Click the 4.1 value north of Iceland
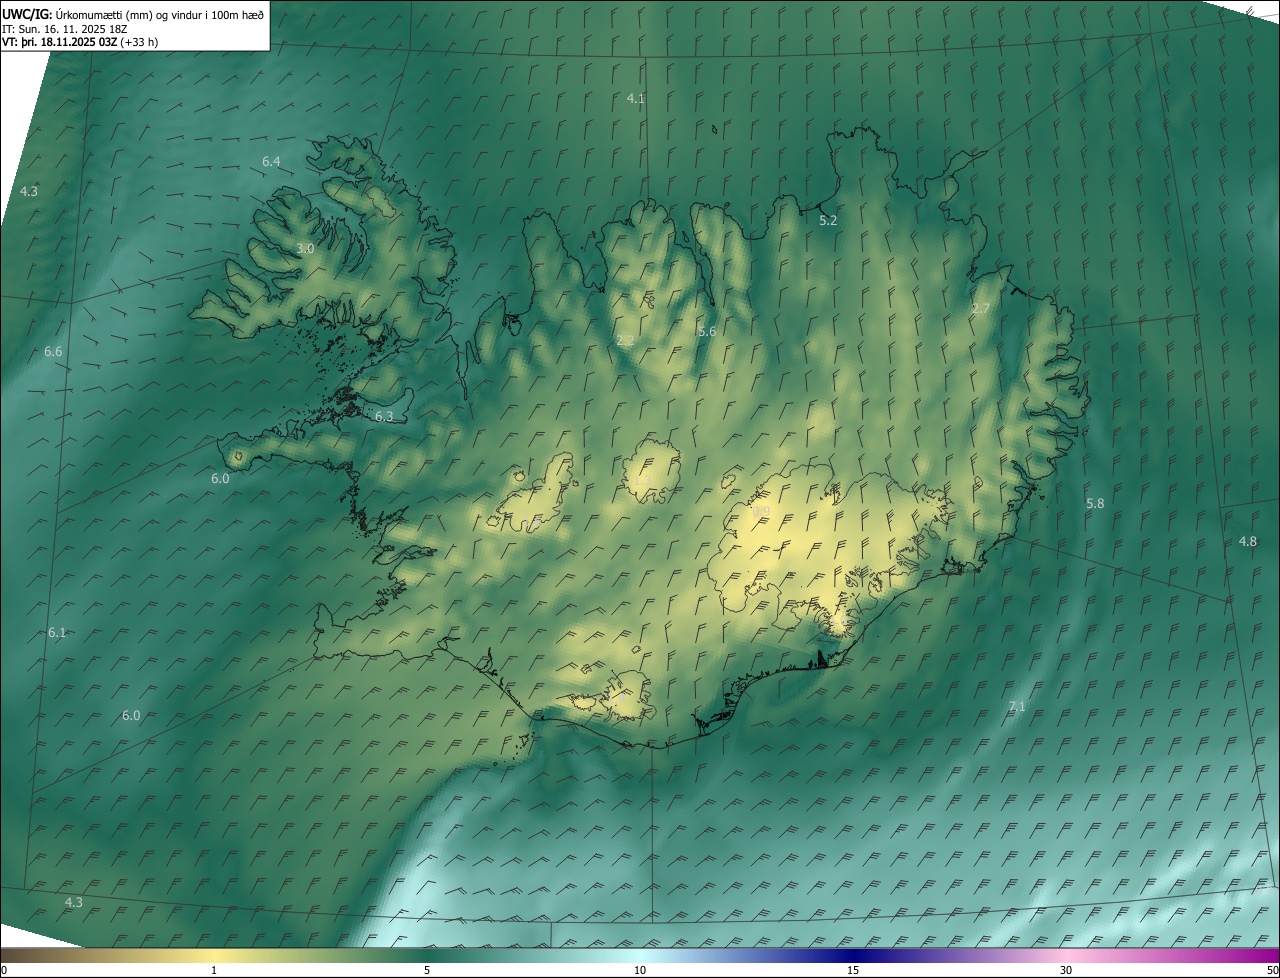Screen dimensions: 1280x978 click(635, 98)
